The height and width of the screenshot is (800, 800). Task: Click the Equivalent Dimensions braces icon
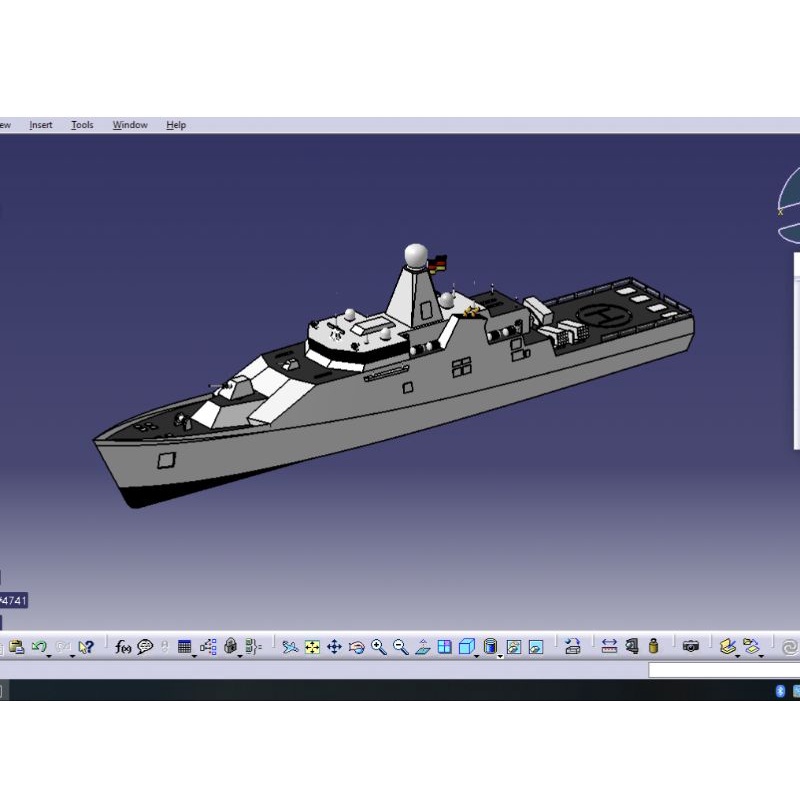click(254, 646)
